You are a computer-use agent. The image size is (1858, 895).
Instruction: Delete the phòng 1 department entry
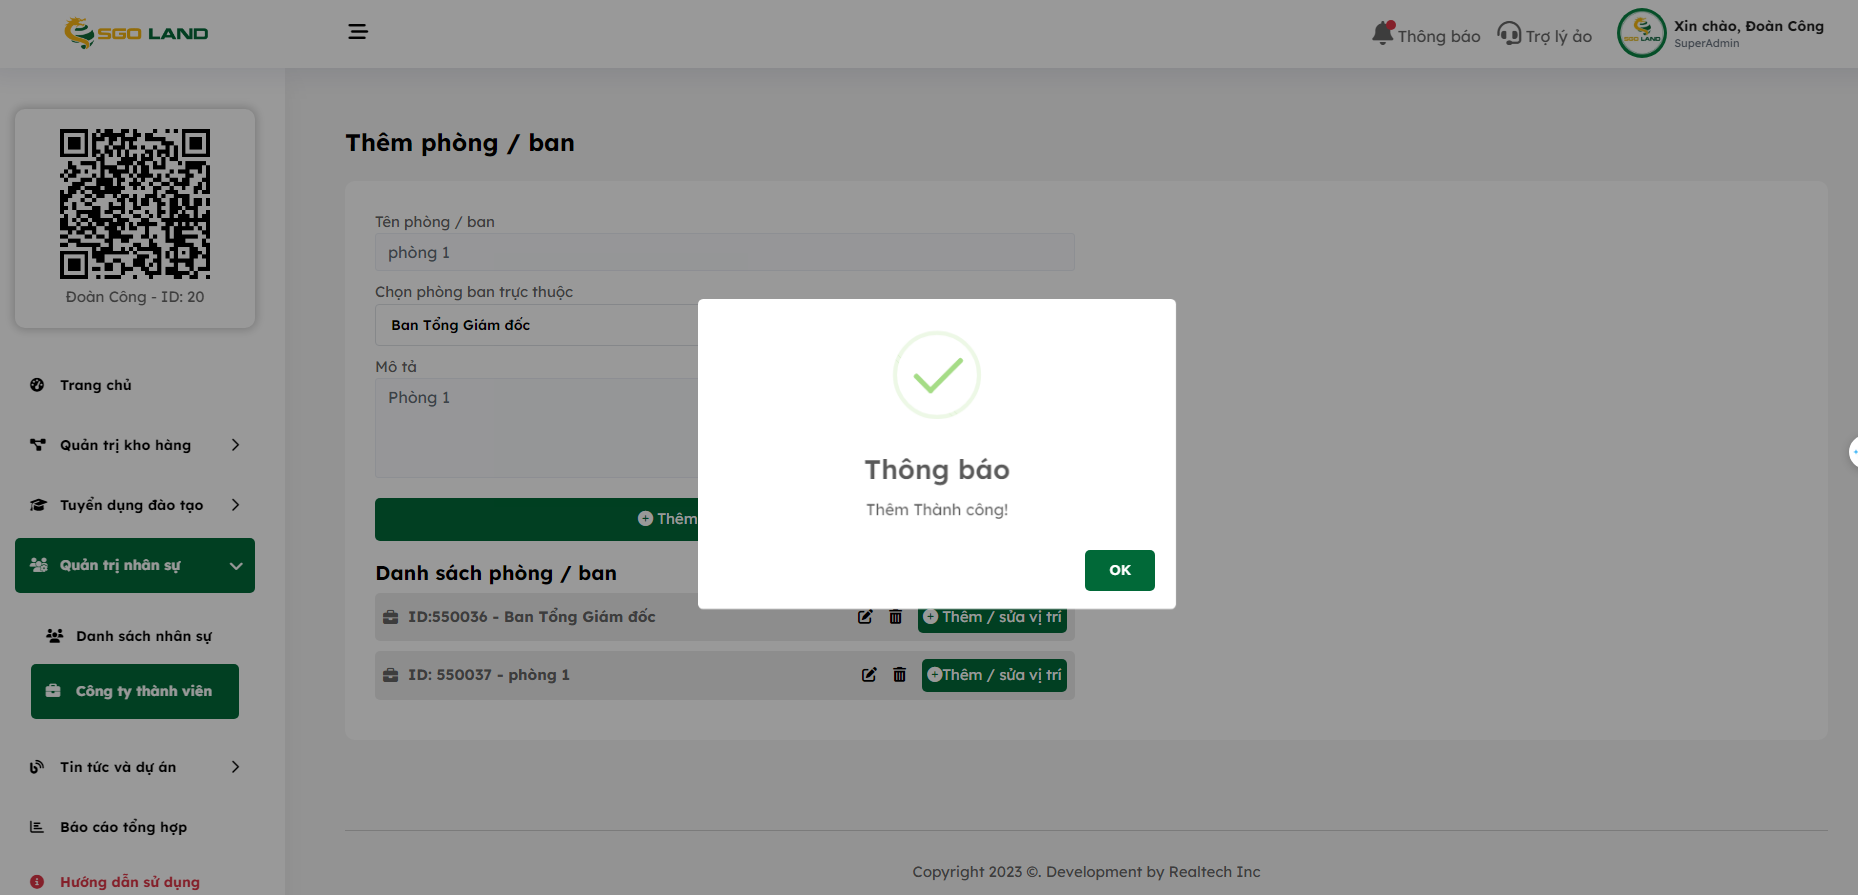(899, 675)
